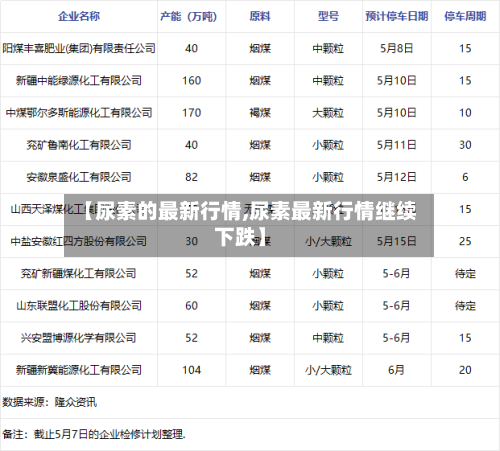The image size is (500, 451).
Task: Click the 型号 column header
Action: pyautogui.click(x=328, y=16)
